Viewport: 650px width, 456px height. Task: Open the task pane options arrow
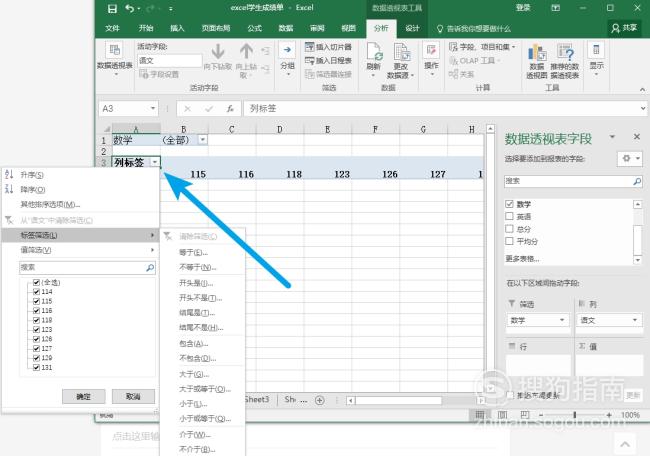coord(612,137)
